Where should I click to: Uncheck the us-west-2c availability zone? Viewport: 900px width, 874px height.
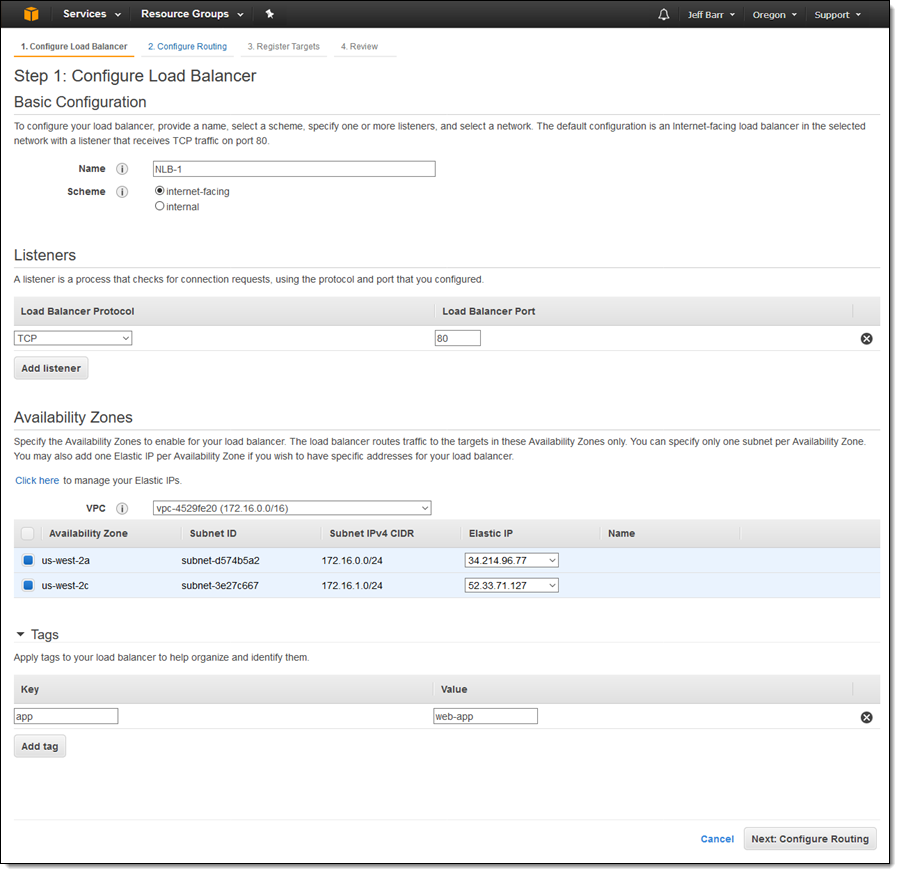point(28,585)
